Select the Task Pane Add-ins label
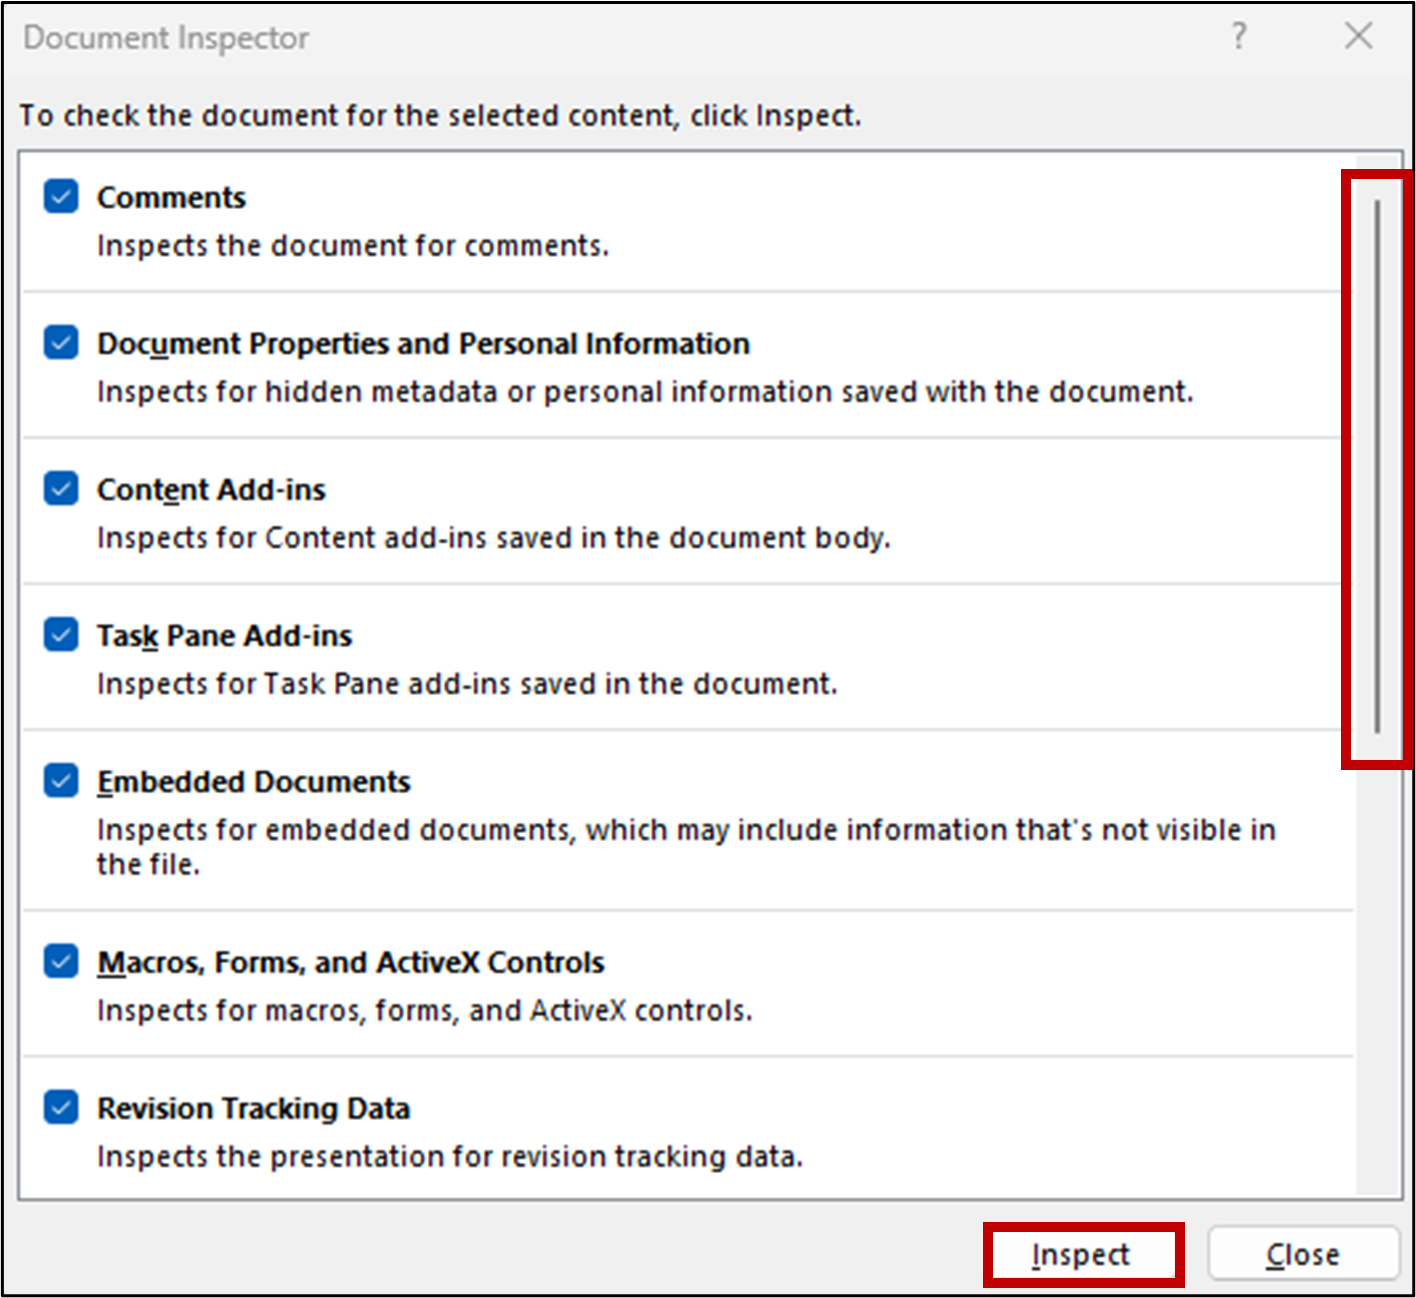The height and width of the screenshot is (1298, 1416). click(x=224, y=635)
